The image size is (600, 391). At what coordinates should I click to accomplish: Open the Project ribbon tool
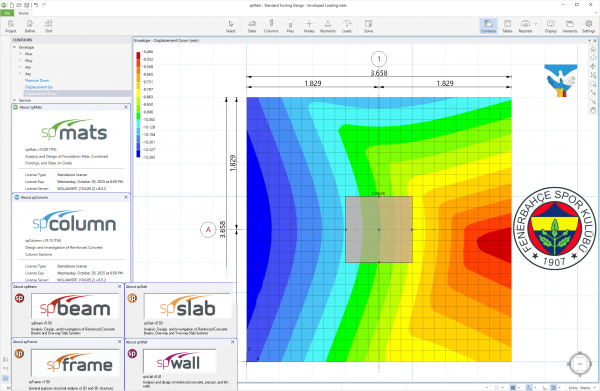[x=11, y=26]
